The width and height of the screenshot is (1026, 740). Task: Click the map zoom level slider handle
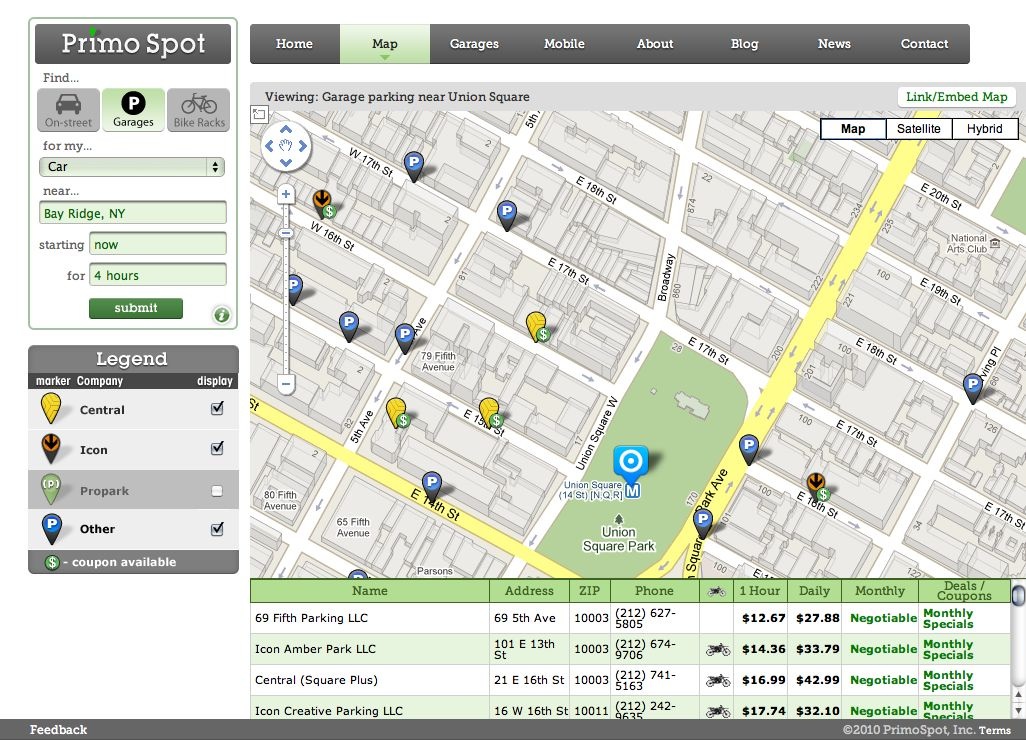coord(286,233)
